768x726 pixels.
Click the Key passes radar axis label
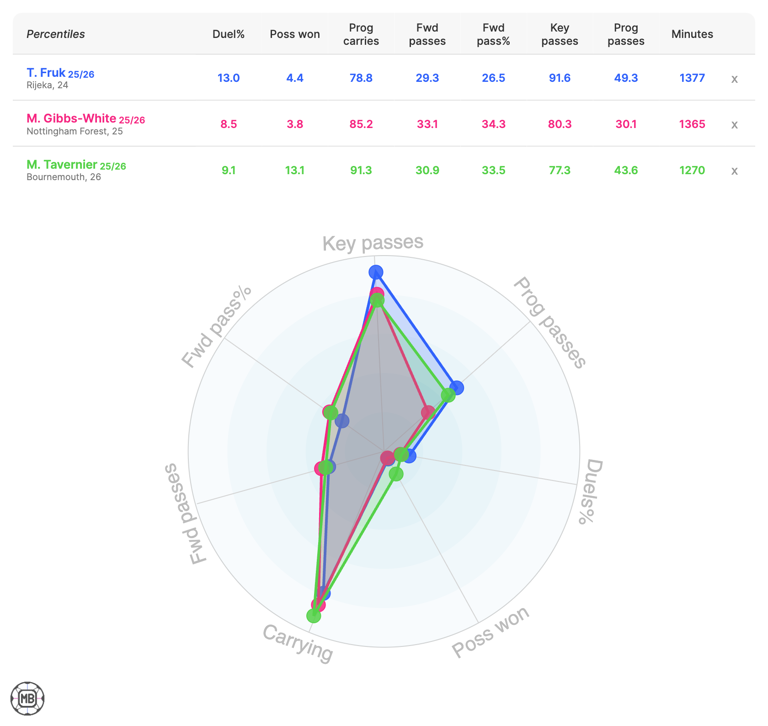click(373, 243)
